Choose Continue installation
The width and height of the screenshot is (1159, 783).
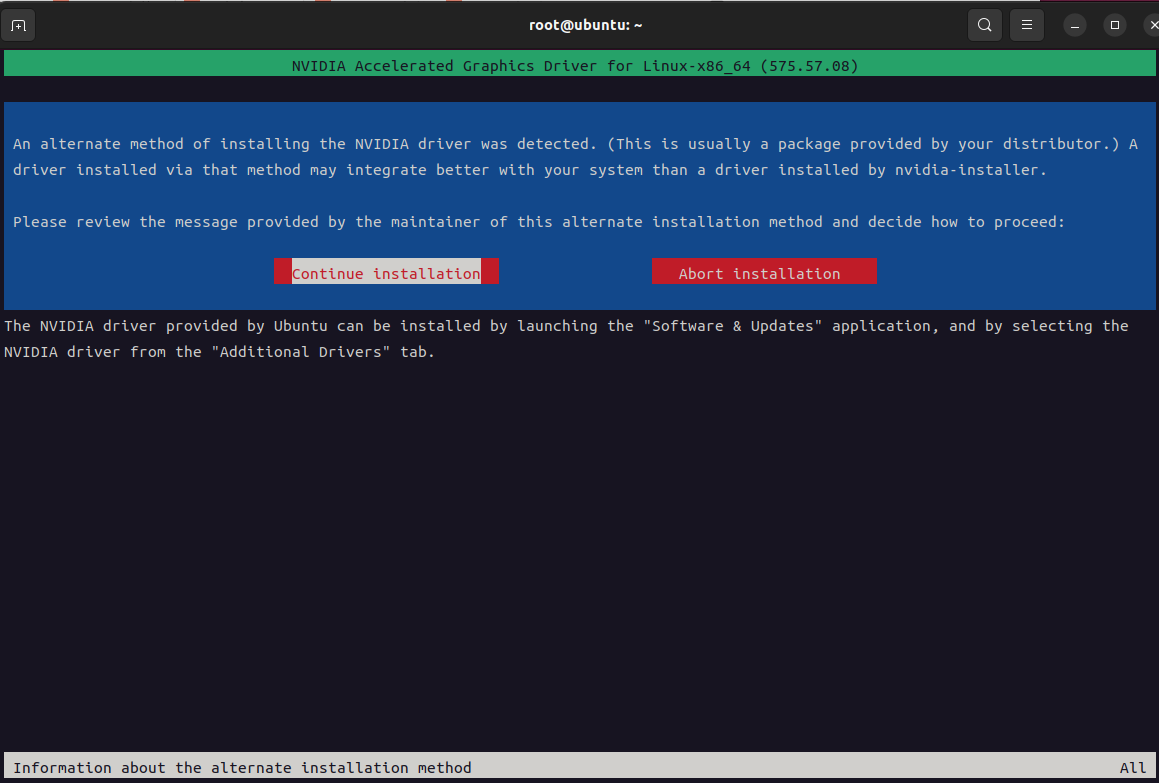point(386,273)
